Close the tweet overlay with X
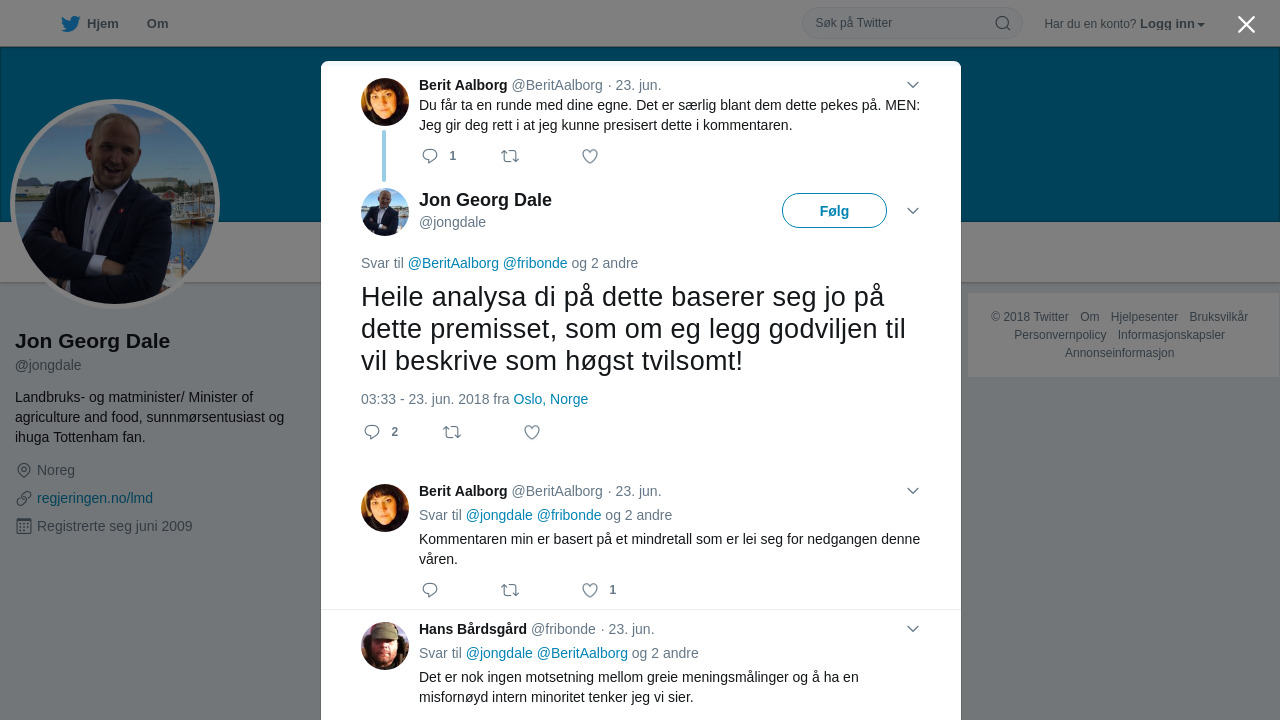The width and height of the screenshot is (1280, 720). pyautogui.click(x=1246, y=24)
